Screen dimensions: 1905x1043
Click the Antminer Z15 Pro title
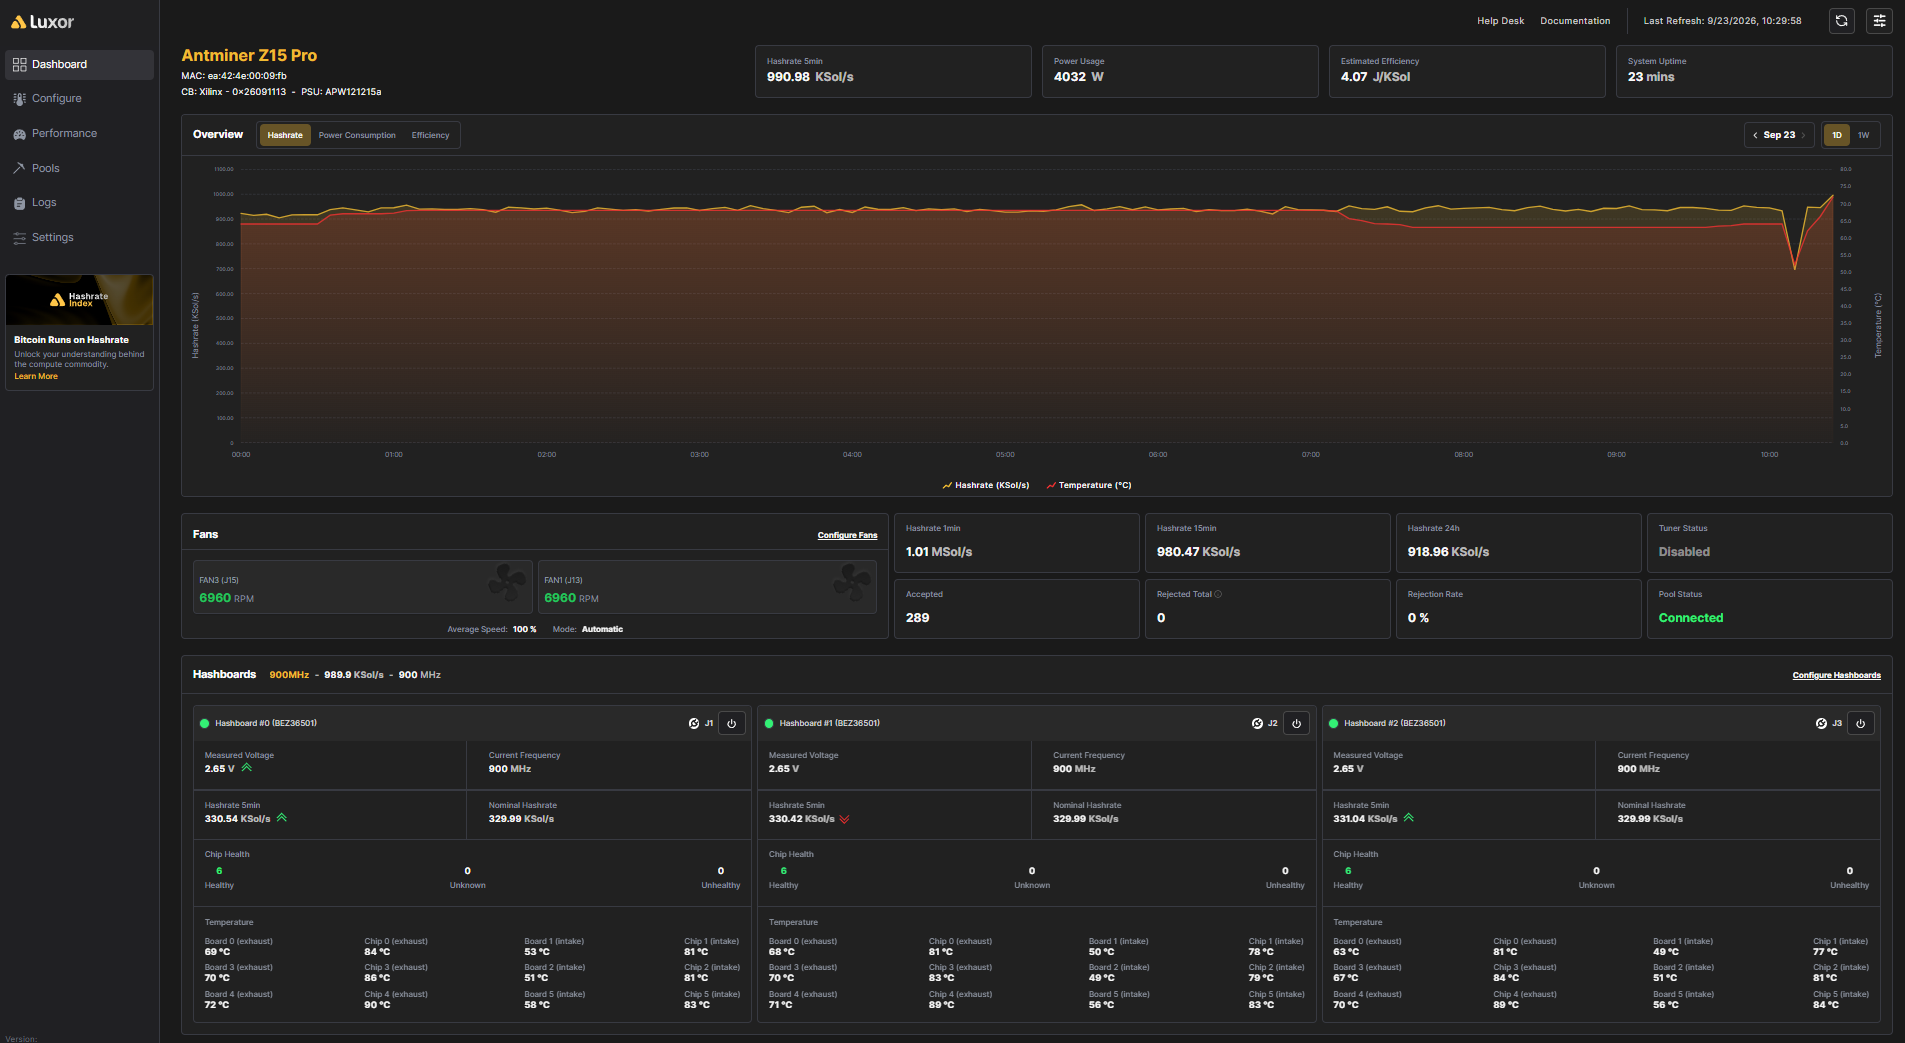click(249, 56)
